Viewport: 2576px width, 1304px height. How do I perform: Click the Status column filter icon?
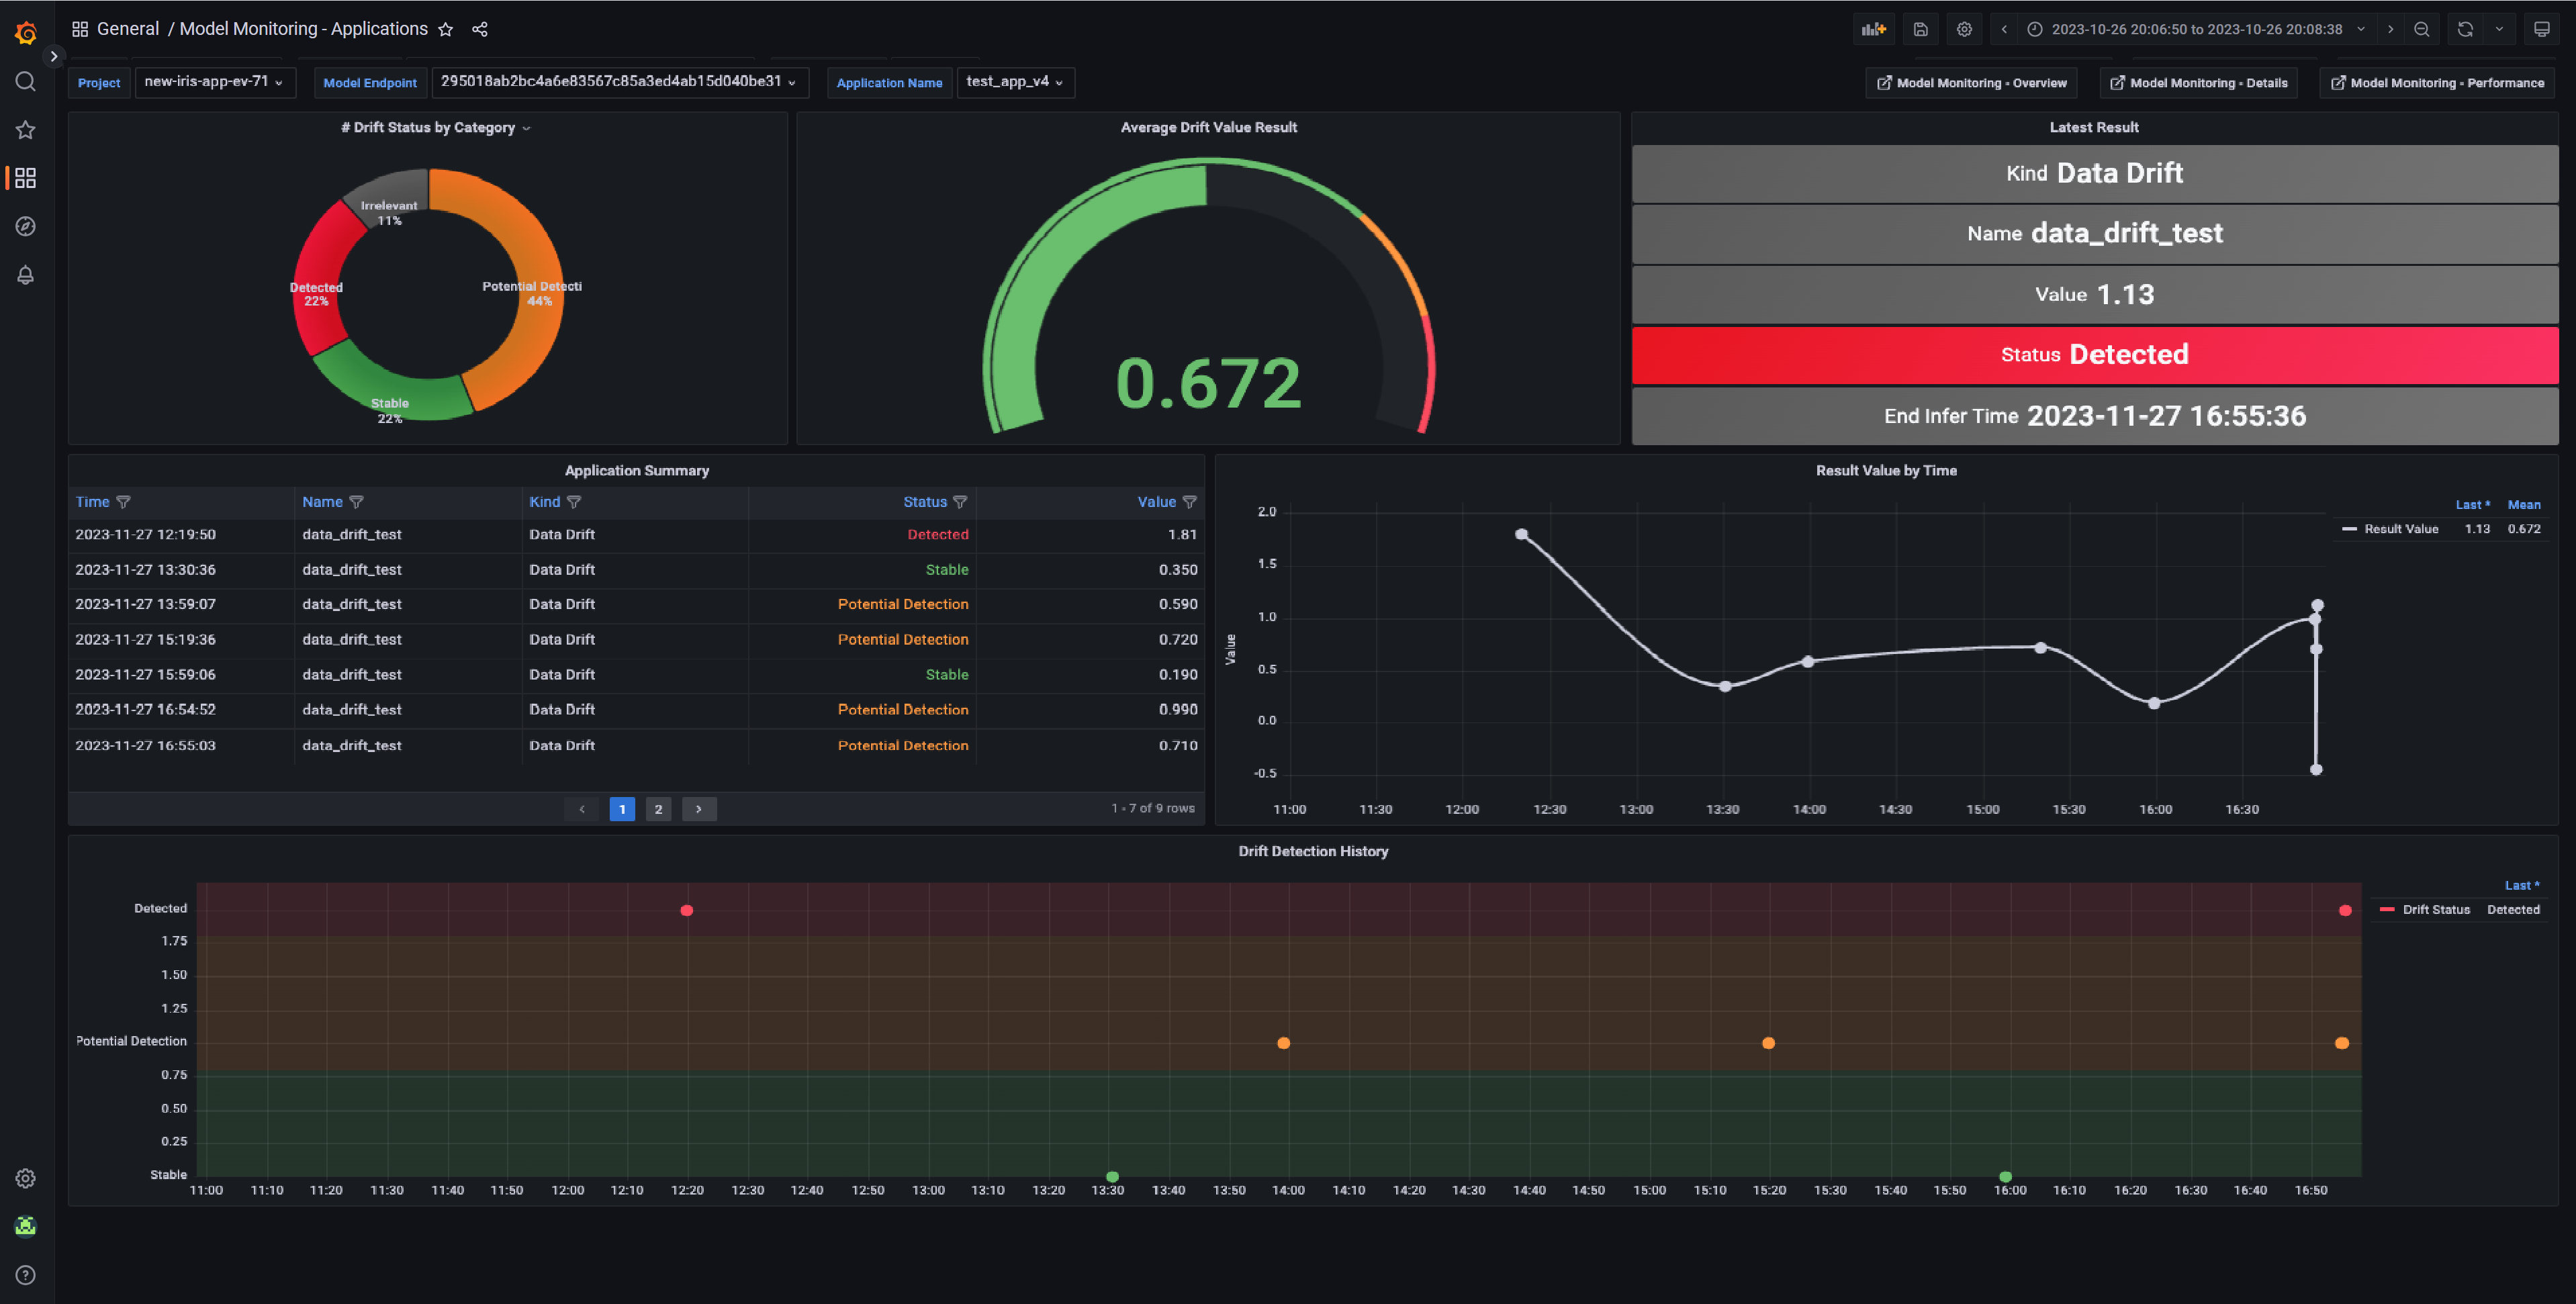point(960,502)
